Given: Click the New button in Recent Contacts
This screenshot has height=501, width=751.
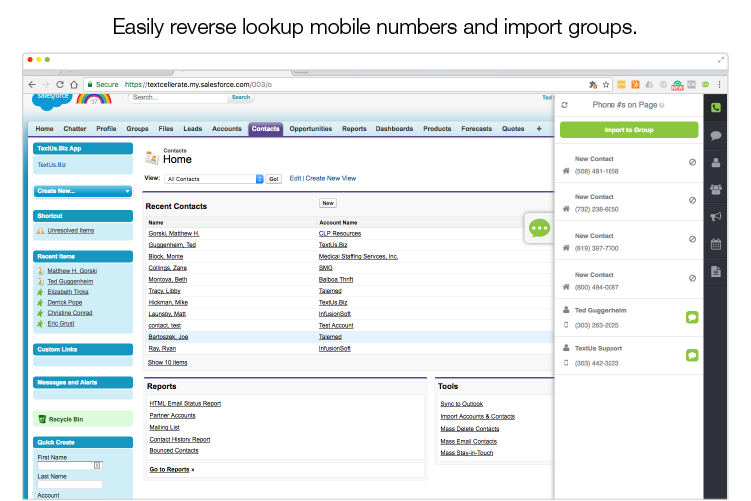Looking at the screenshot, I should point(328,203).
